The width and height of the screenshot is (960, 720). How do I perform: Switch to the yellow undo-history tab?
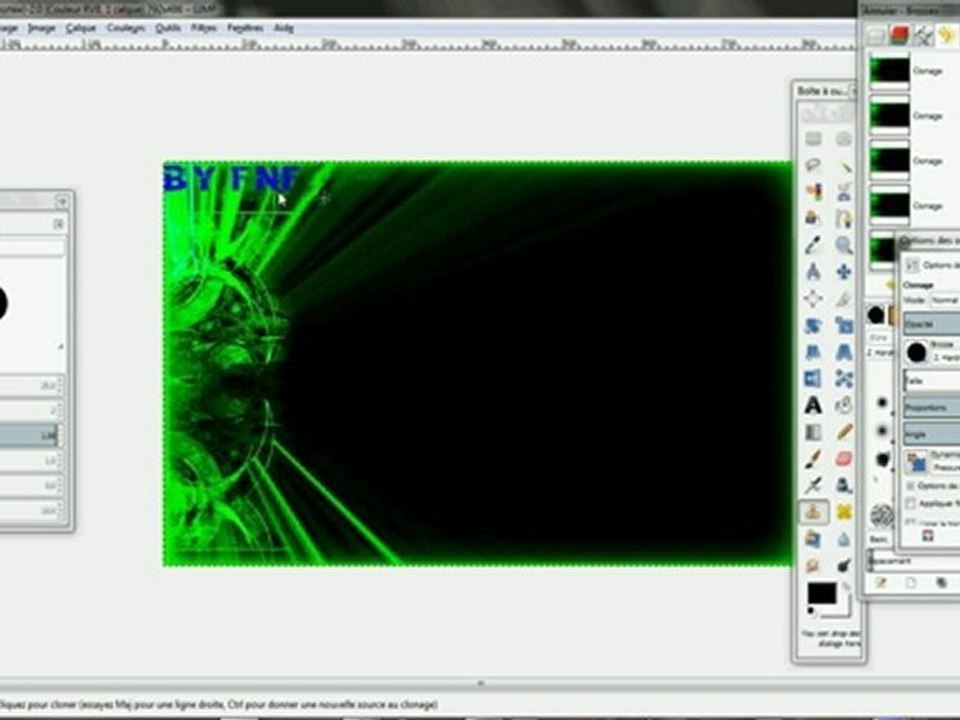946,36
